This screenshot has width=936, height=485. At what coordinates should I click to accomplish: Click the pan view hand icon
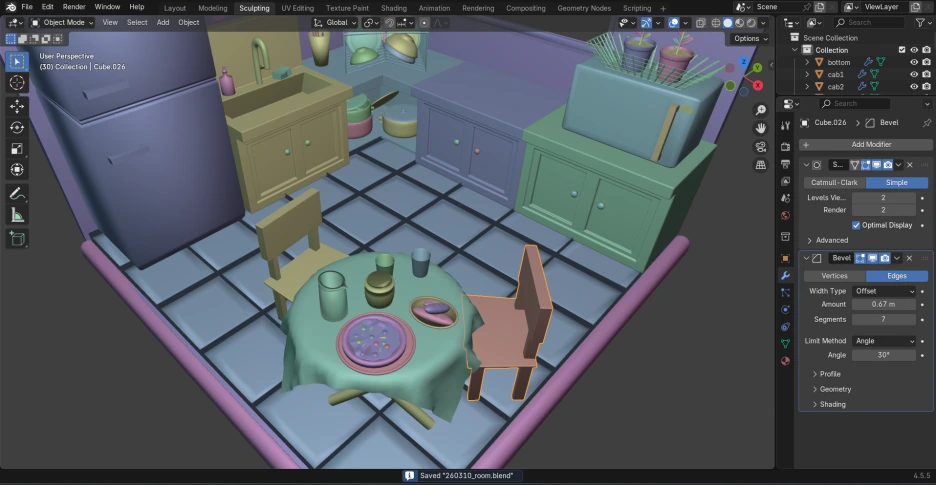tap(760, 128)
